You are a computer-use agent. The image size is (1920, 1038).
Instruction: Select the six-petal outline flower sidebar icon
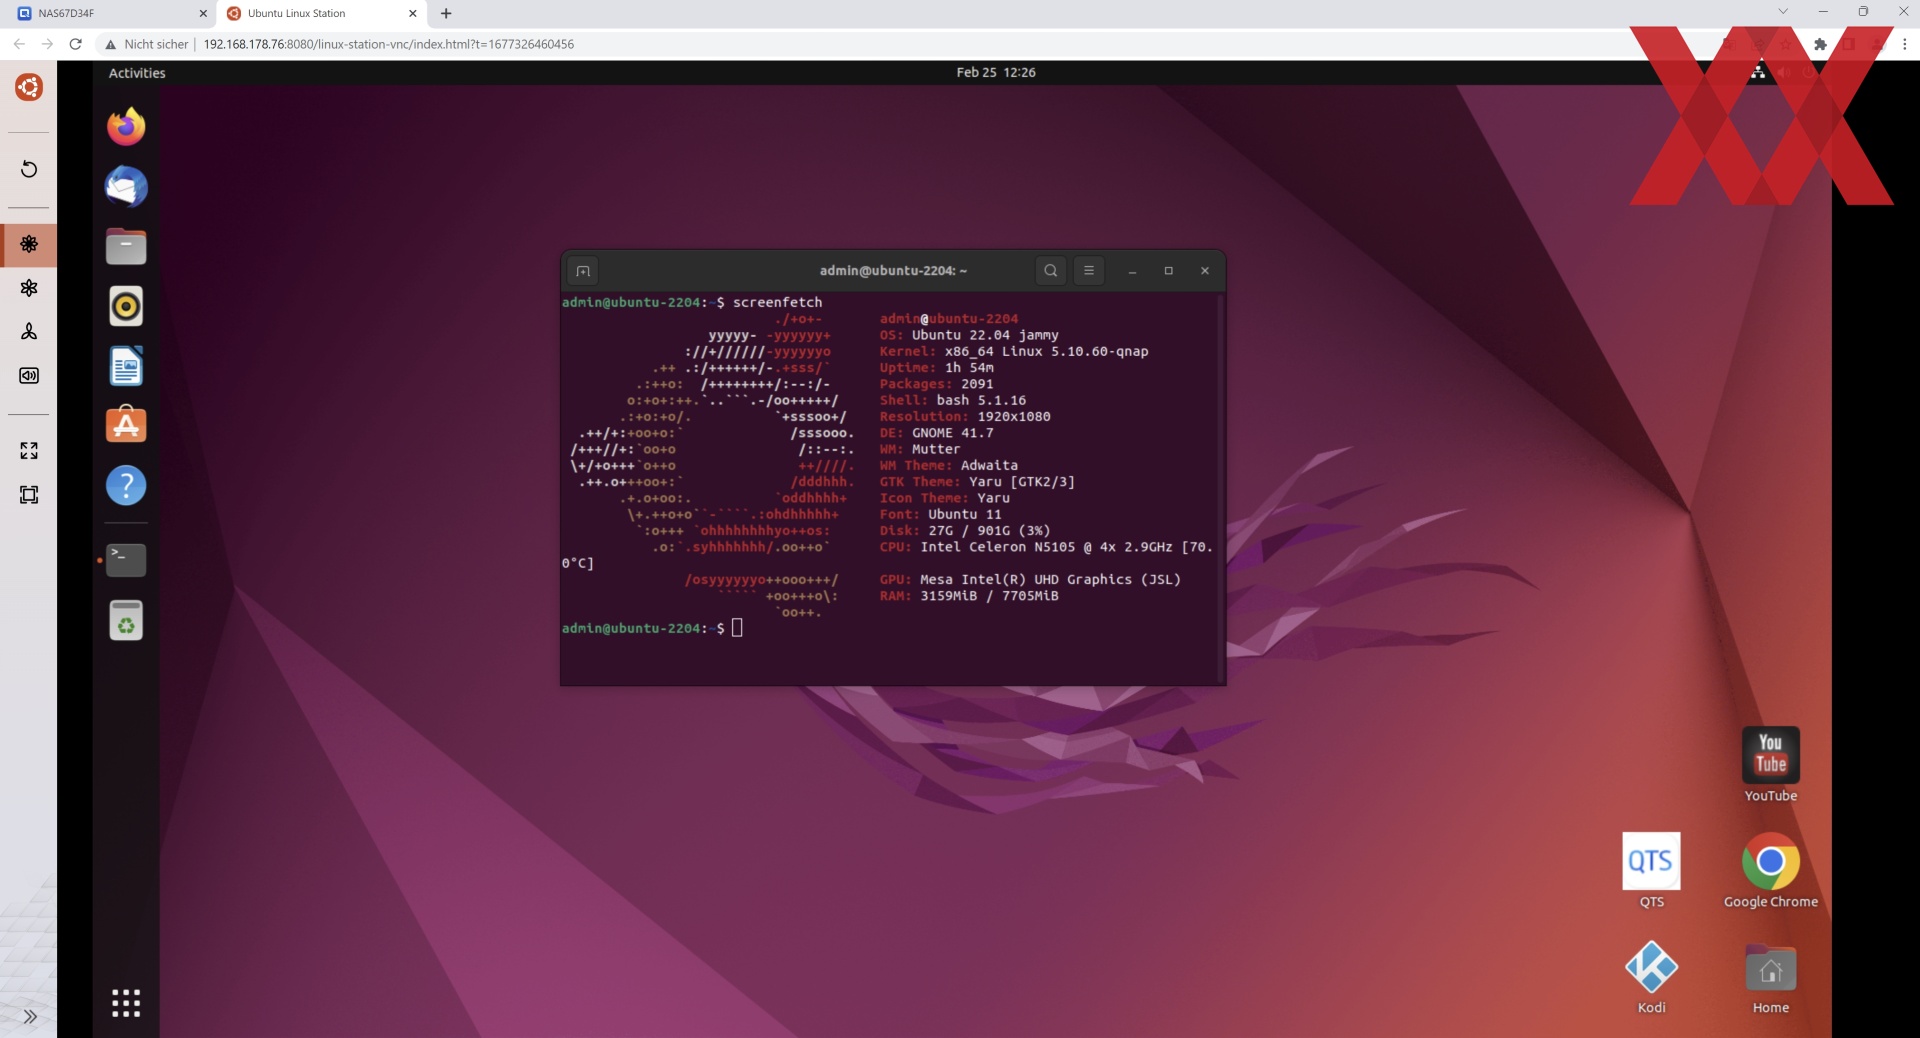click(x=29, y=288)
